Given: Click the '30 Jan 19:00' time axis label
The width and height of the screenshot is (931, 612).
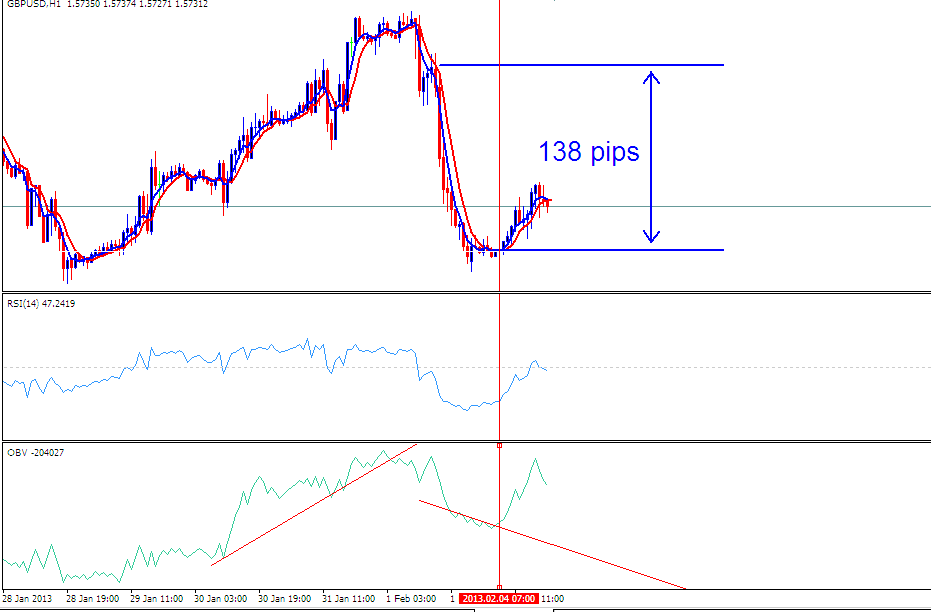Looking at the screenshot, I should pyautogui.click(x=284, y=598).
